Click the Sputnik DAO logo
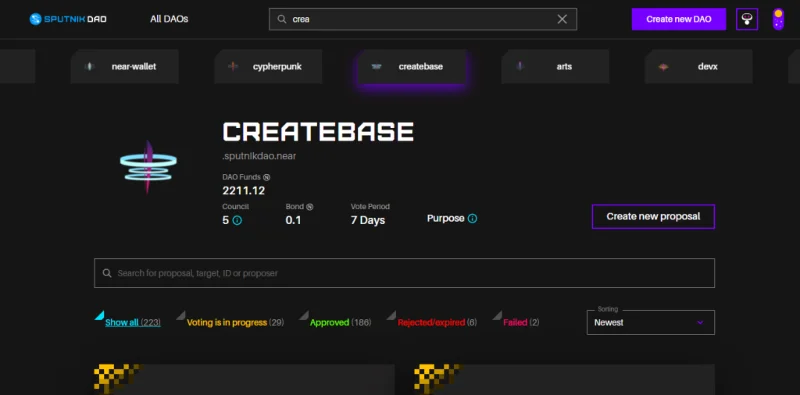The image size is (800, 395). pyautogui.click(x=68, y=19)
